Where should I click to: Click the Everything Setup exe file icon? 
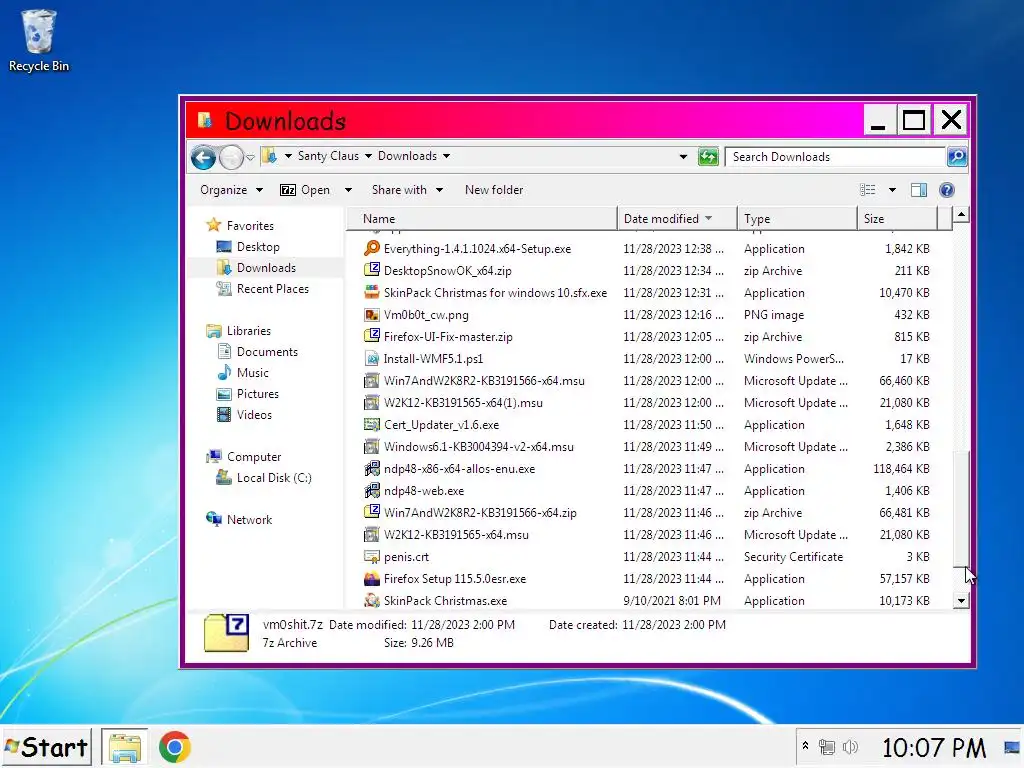pyautogui.click(x=372, y=248)
